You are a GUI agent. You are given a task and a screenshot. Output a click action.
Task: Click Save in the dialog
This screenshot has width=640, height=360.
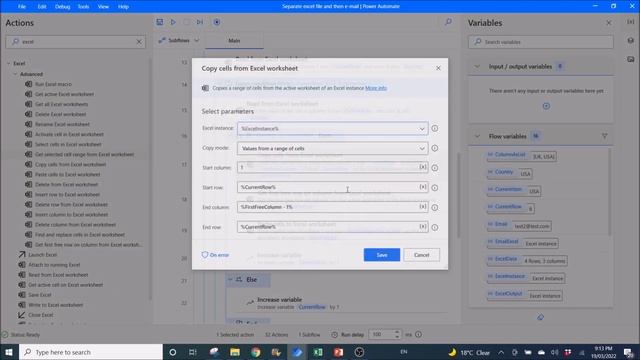[382, 255]
